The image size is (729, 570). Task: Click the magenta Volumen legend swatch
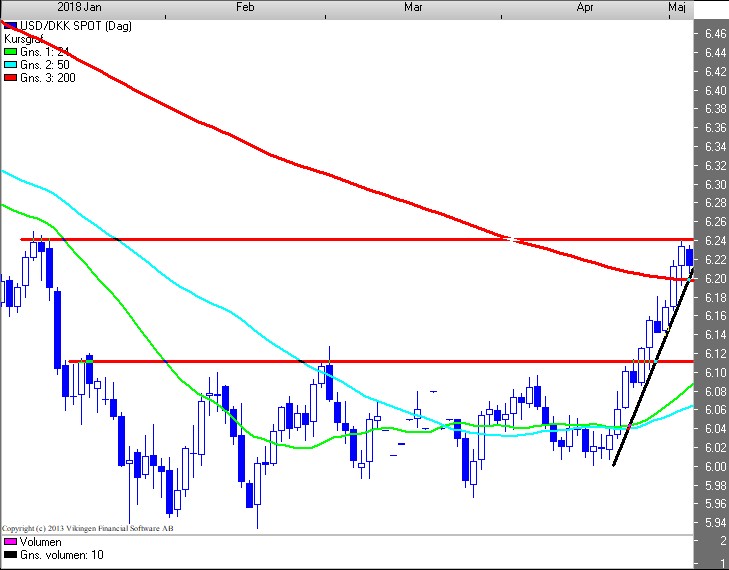tap(11, 542)
